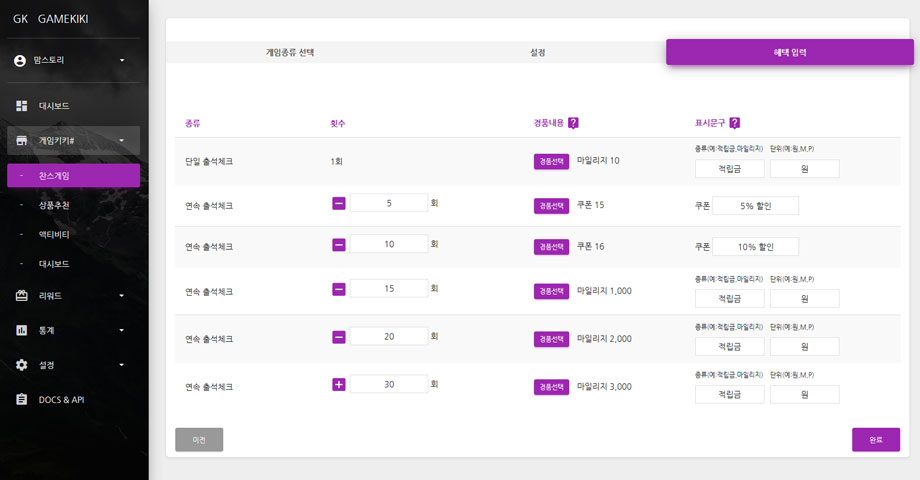Click the Reward gift icon in sidebar

(x=21, y=295)
